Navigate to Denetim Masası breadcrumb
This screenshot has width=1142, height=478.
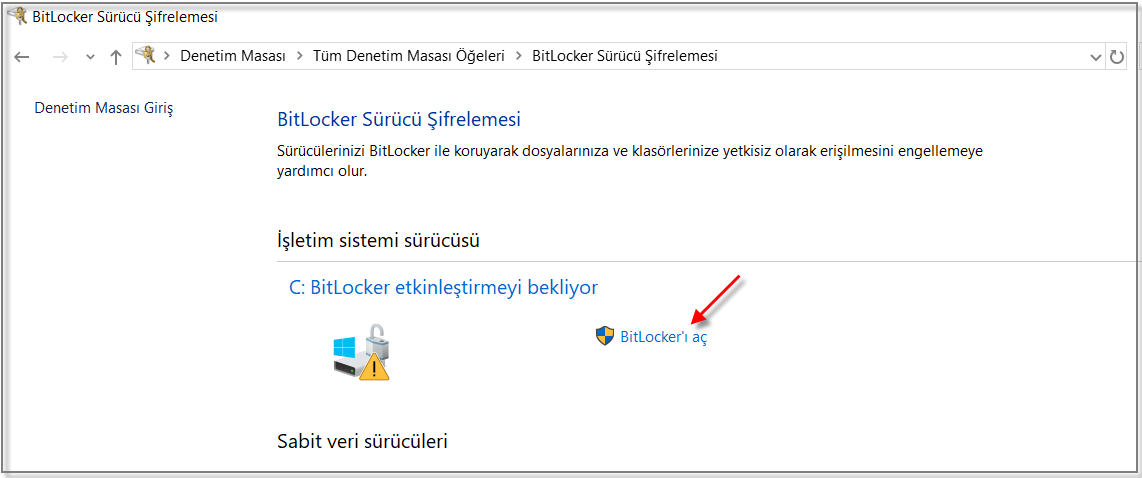coord(233,56)
